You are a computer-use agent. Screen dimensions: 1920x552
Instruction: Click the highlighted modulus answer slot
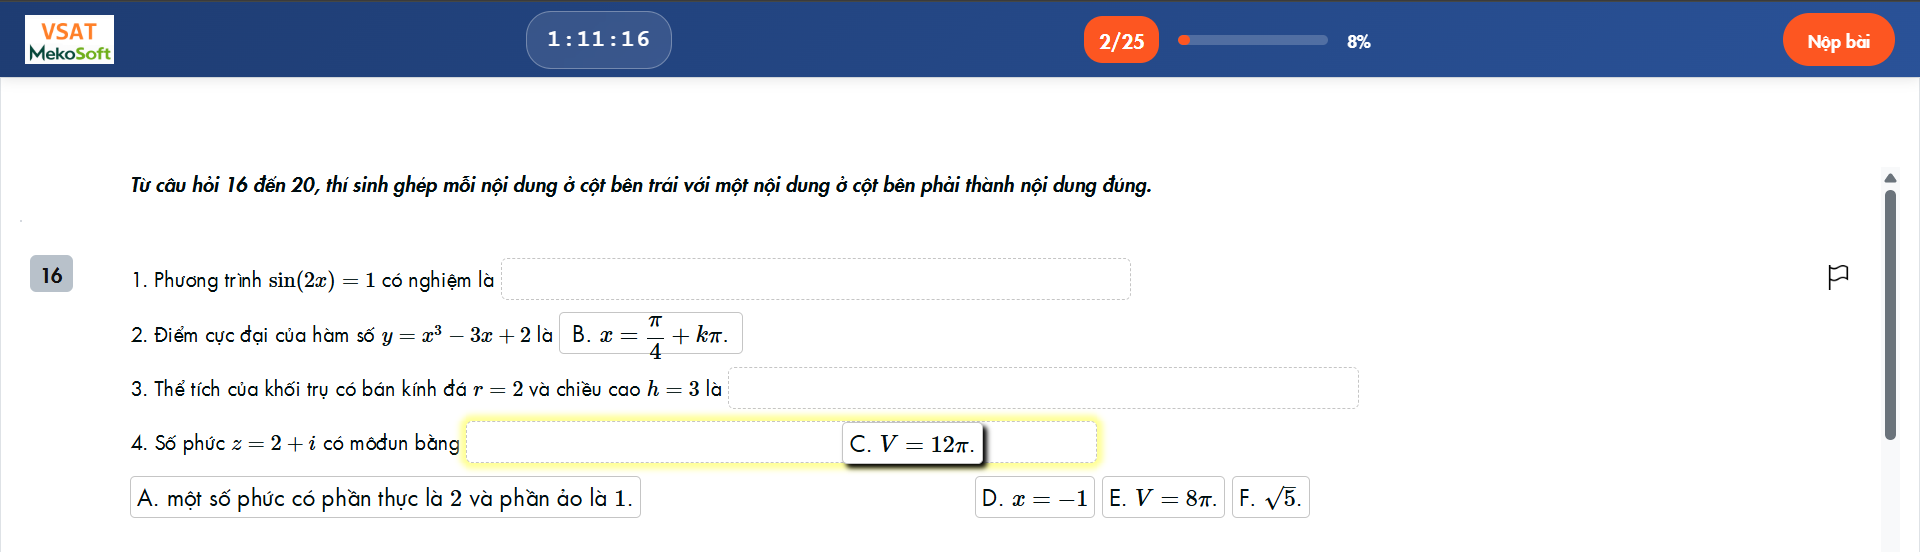[650, 442]
